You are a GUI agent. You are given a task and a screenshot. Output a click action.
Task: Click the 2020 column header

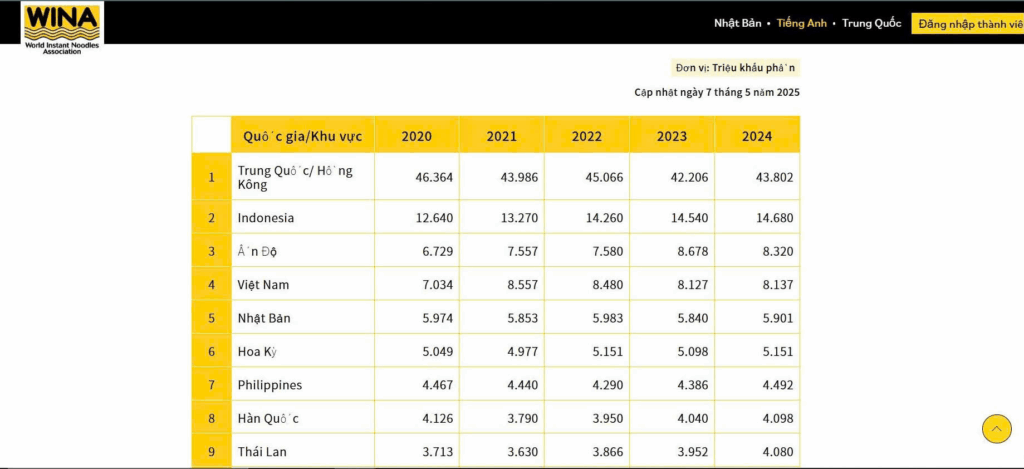(x=417, y=136)
